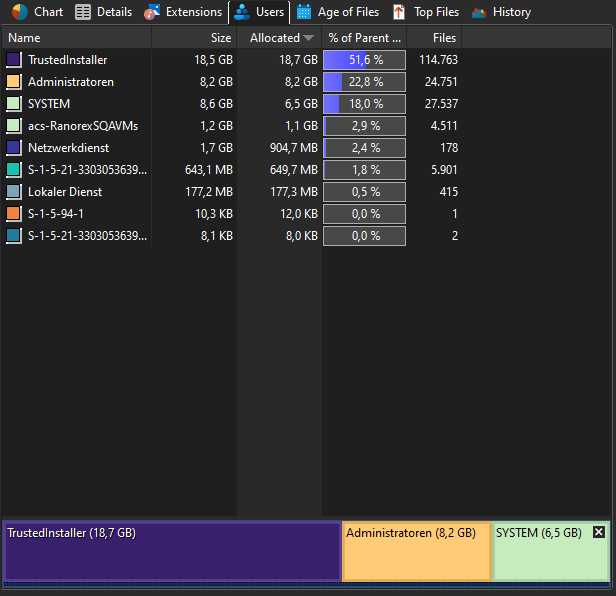This screenshot has height=596, width=616.
Task: Sort by the Size column header
Action: click(x=195, y=38)
